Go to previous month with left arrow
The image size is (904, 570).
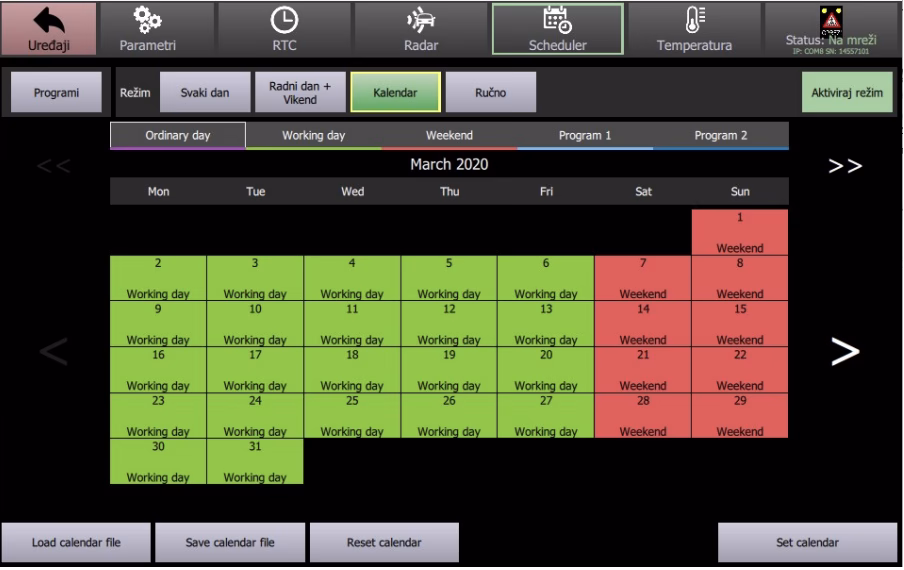coord(54,350)
